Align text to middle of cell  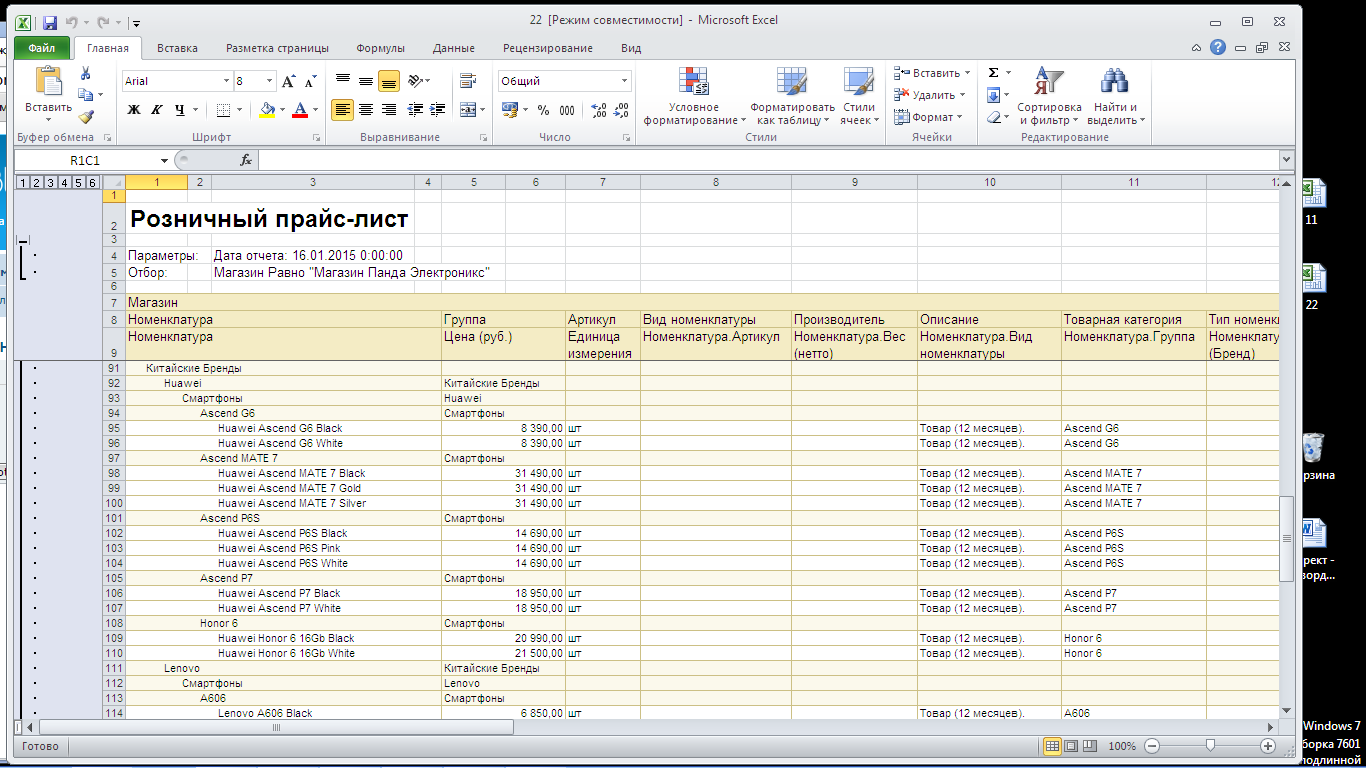(x=366, y=80)
